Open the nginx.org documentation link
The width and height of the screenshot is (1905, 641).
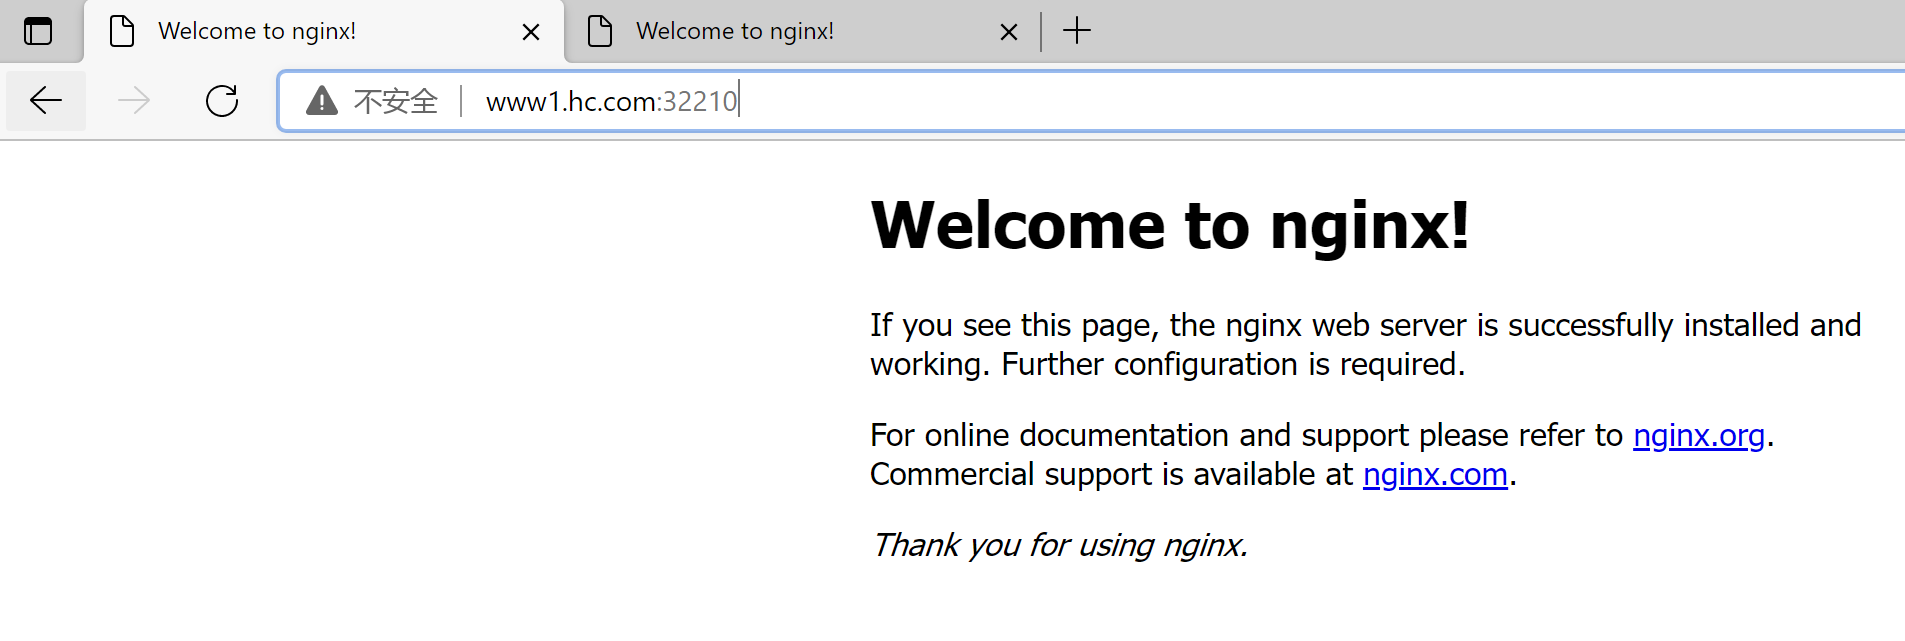(x=1698, y=435)
